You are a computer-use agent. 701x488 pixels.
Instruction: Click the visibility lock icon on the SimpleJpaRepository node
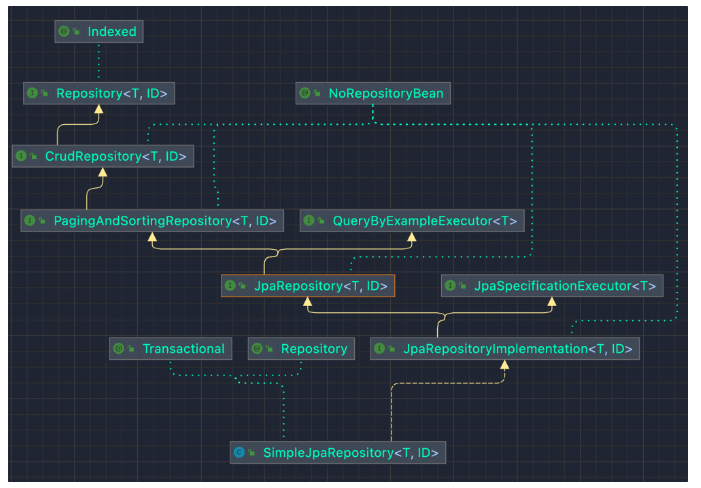(252, 453)
